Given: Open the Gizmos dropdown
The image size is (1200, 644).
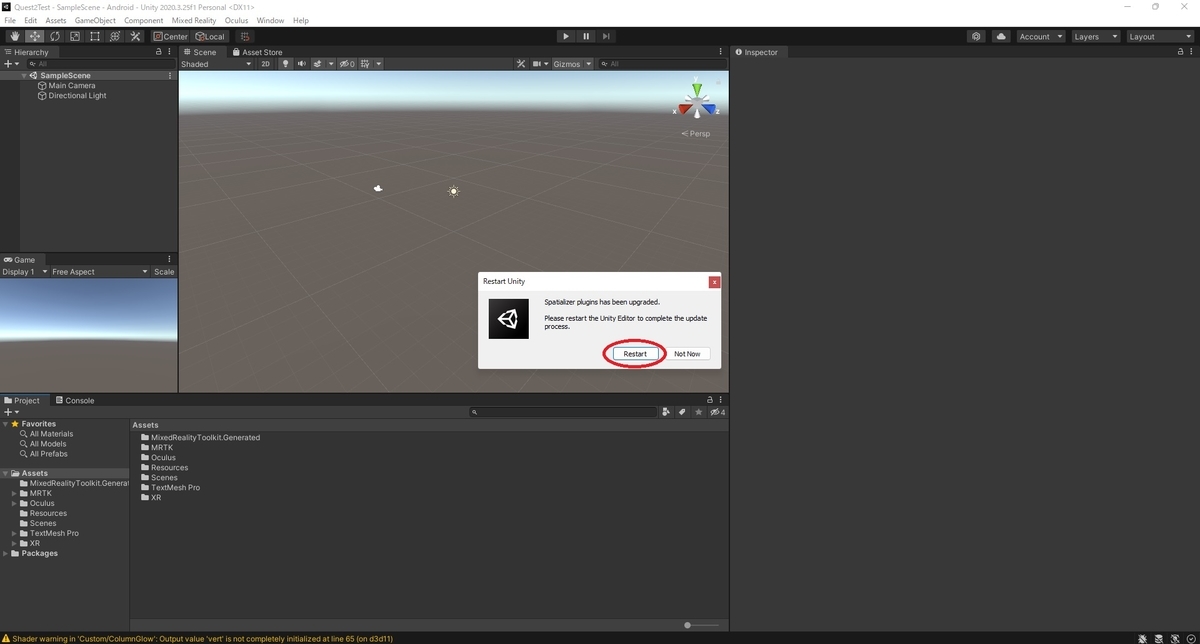Looking at the screenshot, I should (x=572, y=64).
